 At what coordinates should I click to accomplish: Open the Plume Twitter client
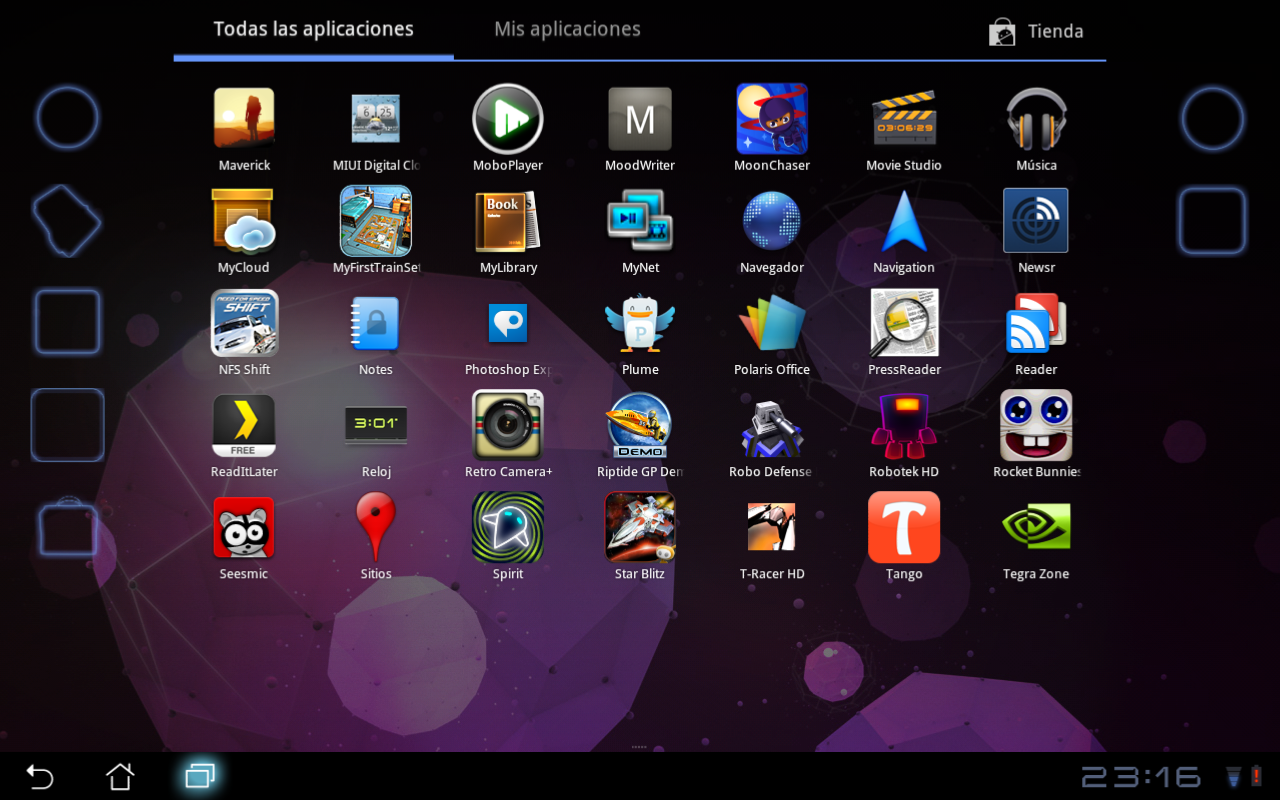coord(640,322)
